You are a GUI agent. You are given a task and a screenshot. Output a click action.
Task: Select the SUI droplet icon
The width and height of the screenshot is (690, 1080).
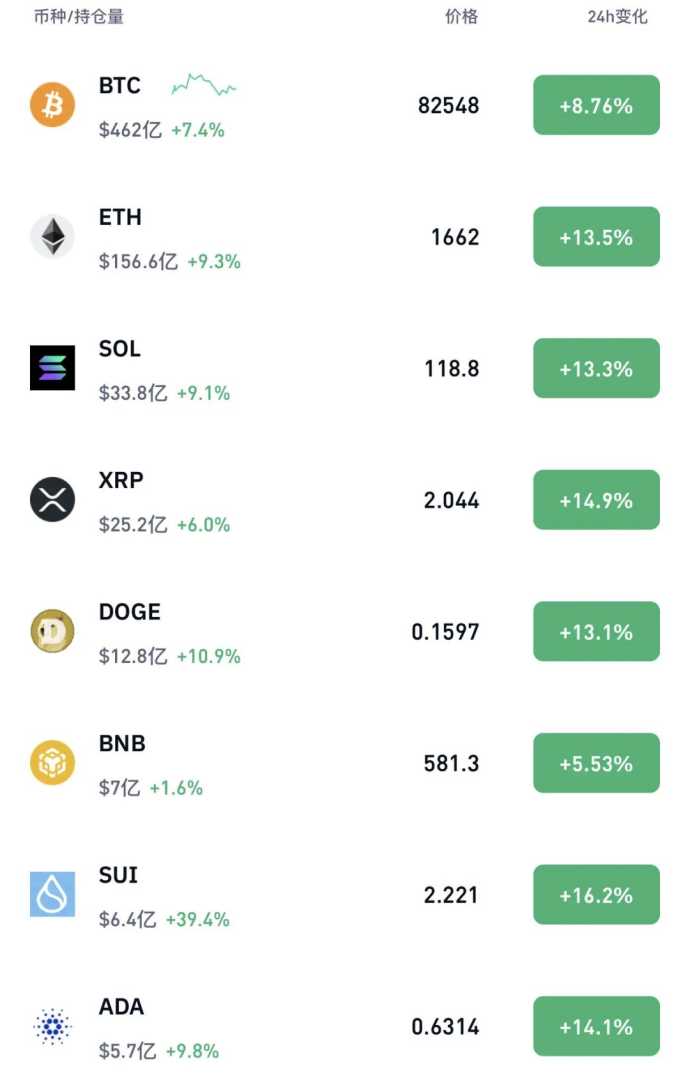52,895
